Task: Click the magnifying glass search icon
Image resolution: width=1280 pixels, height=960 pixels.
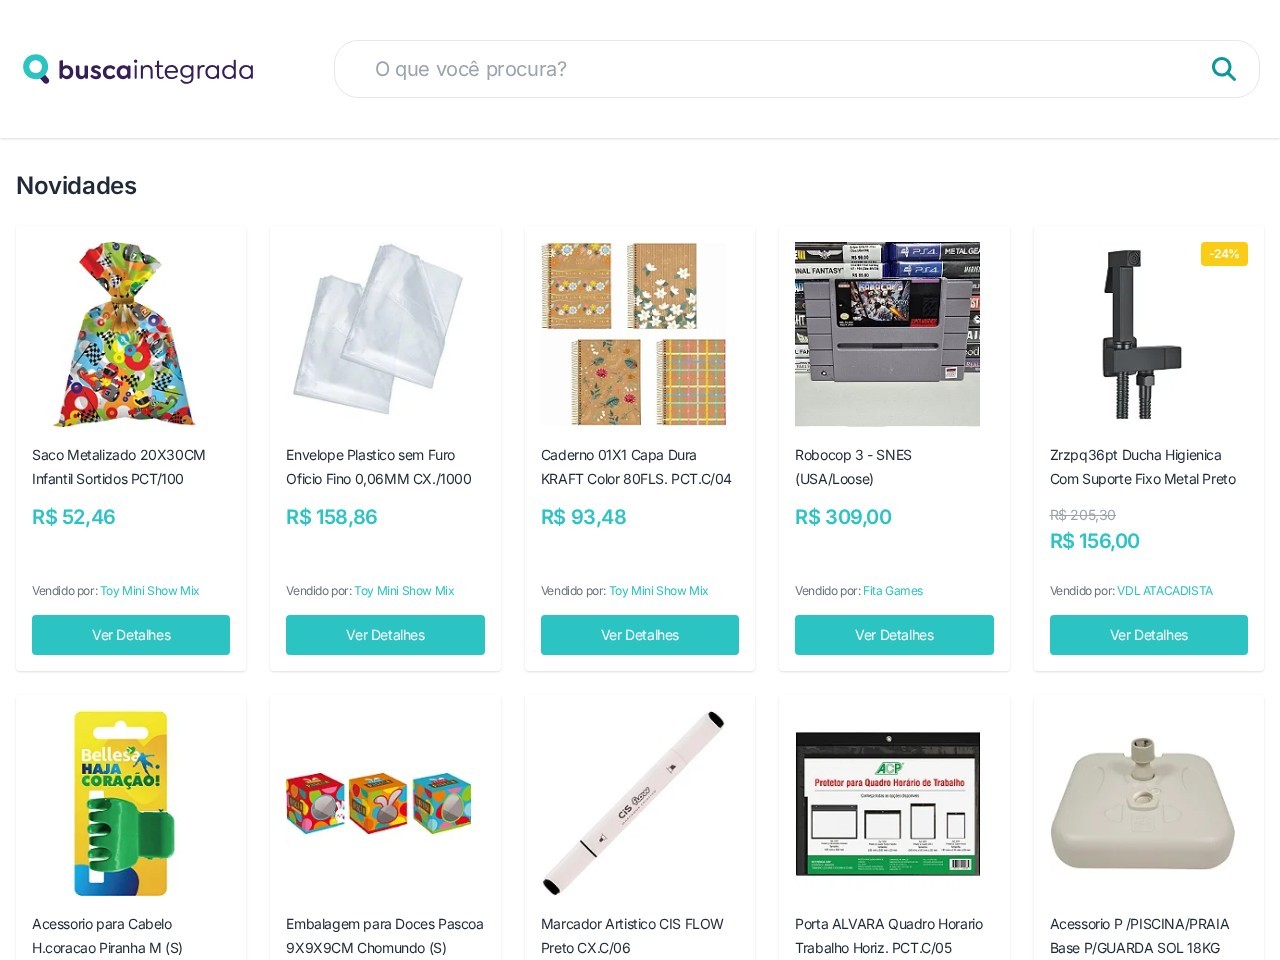Action: coord(1223,69)
